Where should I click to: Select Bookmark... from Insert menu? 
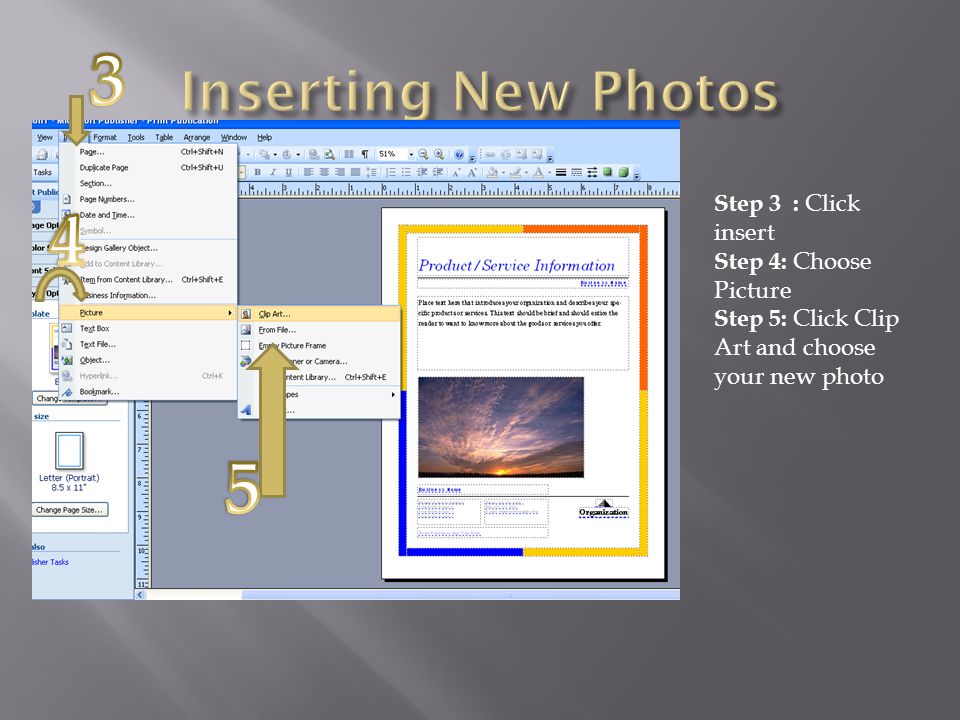coord(148,392)
